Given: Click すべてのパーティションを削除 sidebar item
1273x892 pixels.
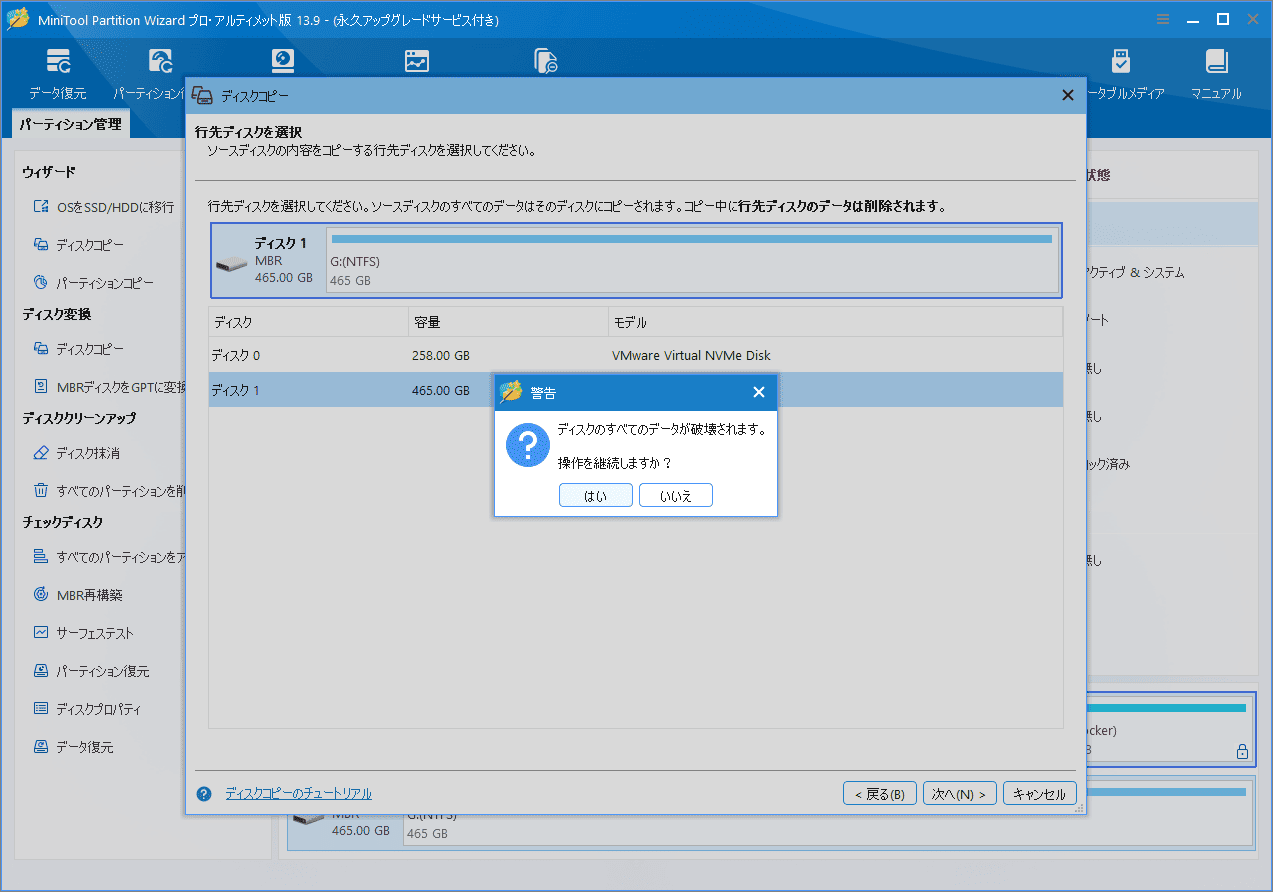Looking at the screenshot, I should [x=121, y=491].
